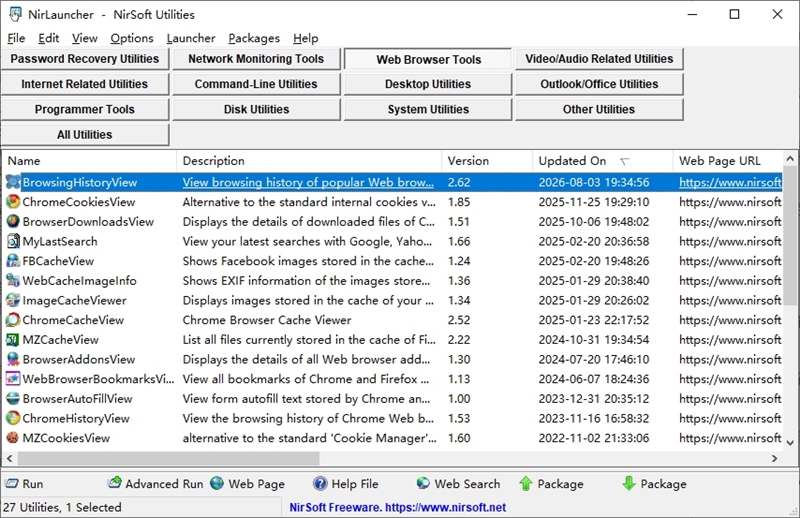
Task: Open the Options menu
Action: 132,38
